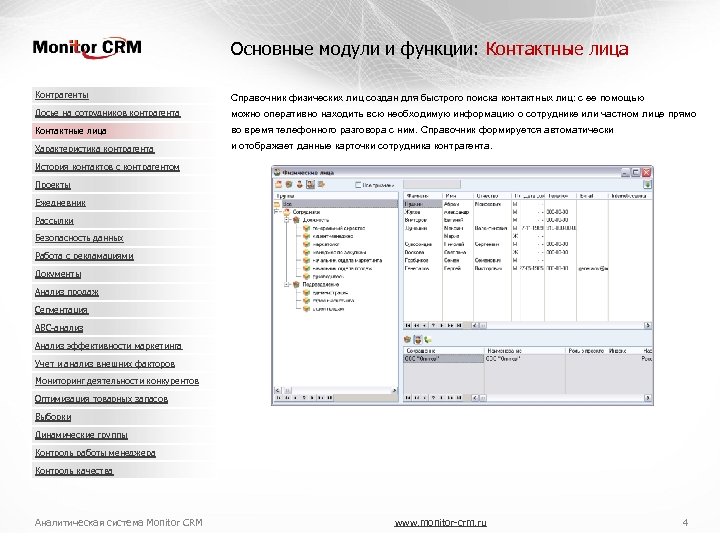Open the Проекты link
The height and width of the screenshot is (540, 720).
53,185
